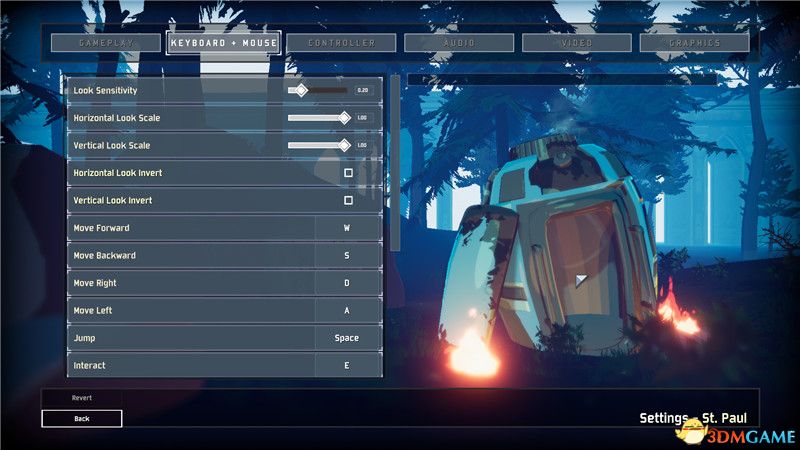Open the Audio settings tab
Screen dimensions: 800x450
click(x=459, y=43)
